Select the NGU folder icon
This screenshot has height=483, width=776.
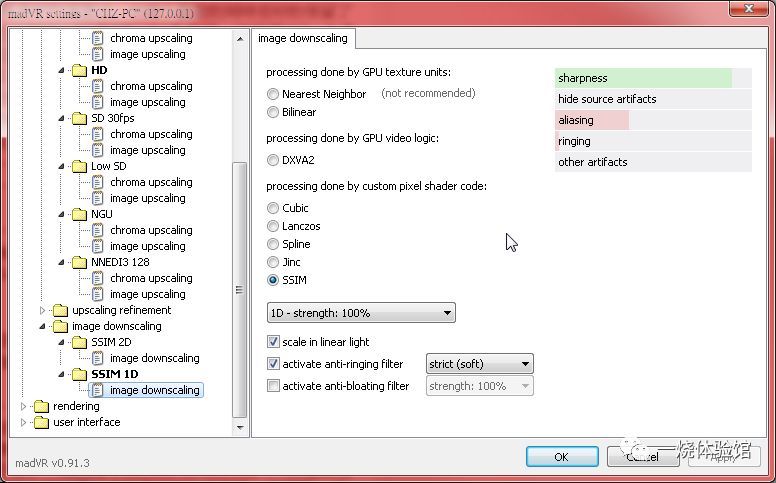pos(80,214)
